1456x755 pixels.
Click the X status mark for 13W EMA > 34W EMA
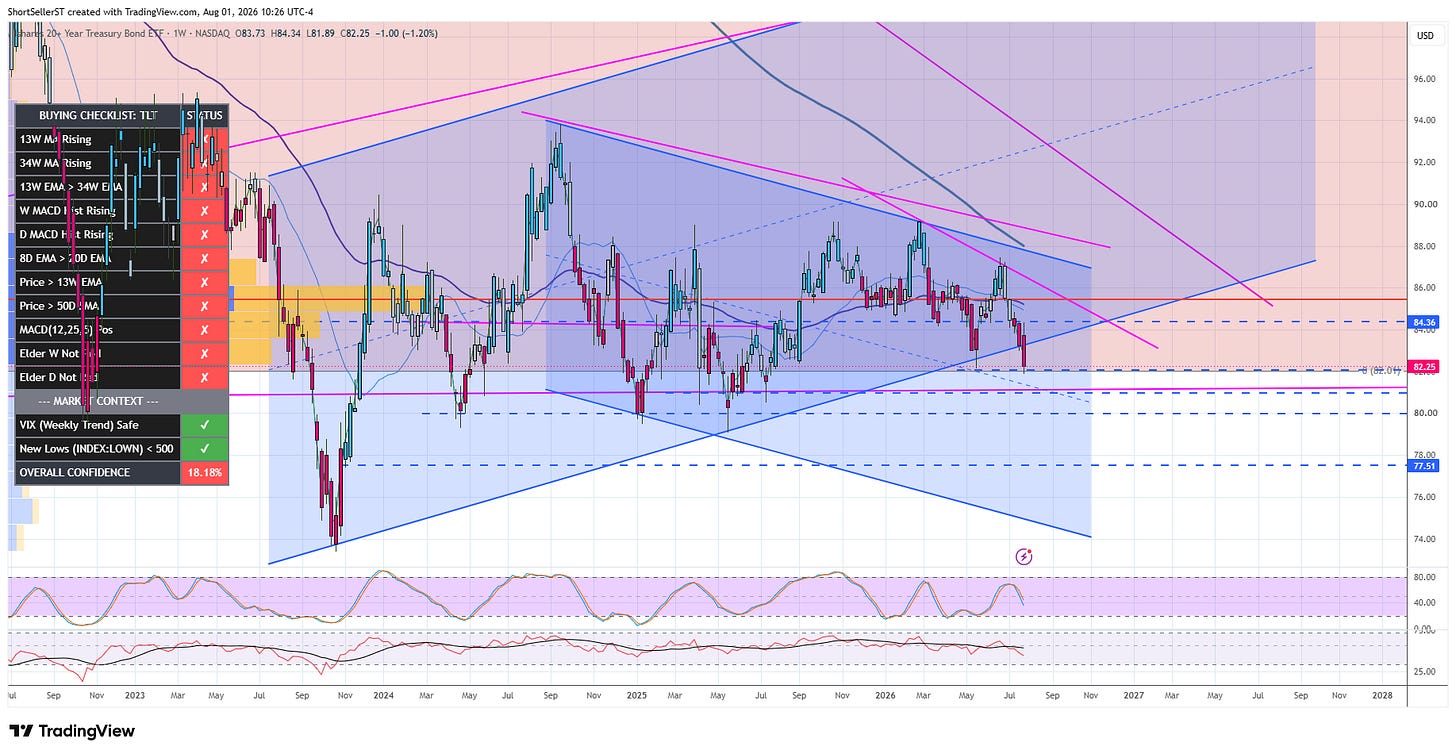tap(204, 187)
